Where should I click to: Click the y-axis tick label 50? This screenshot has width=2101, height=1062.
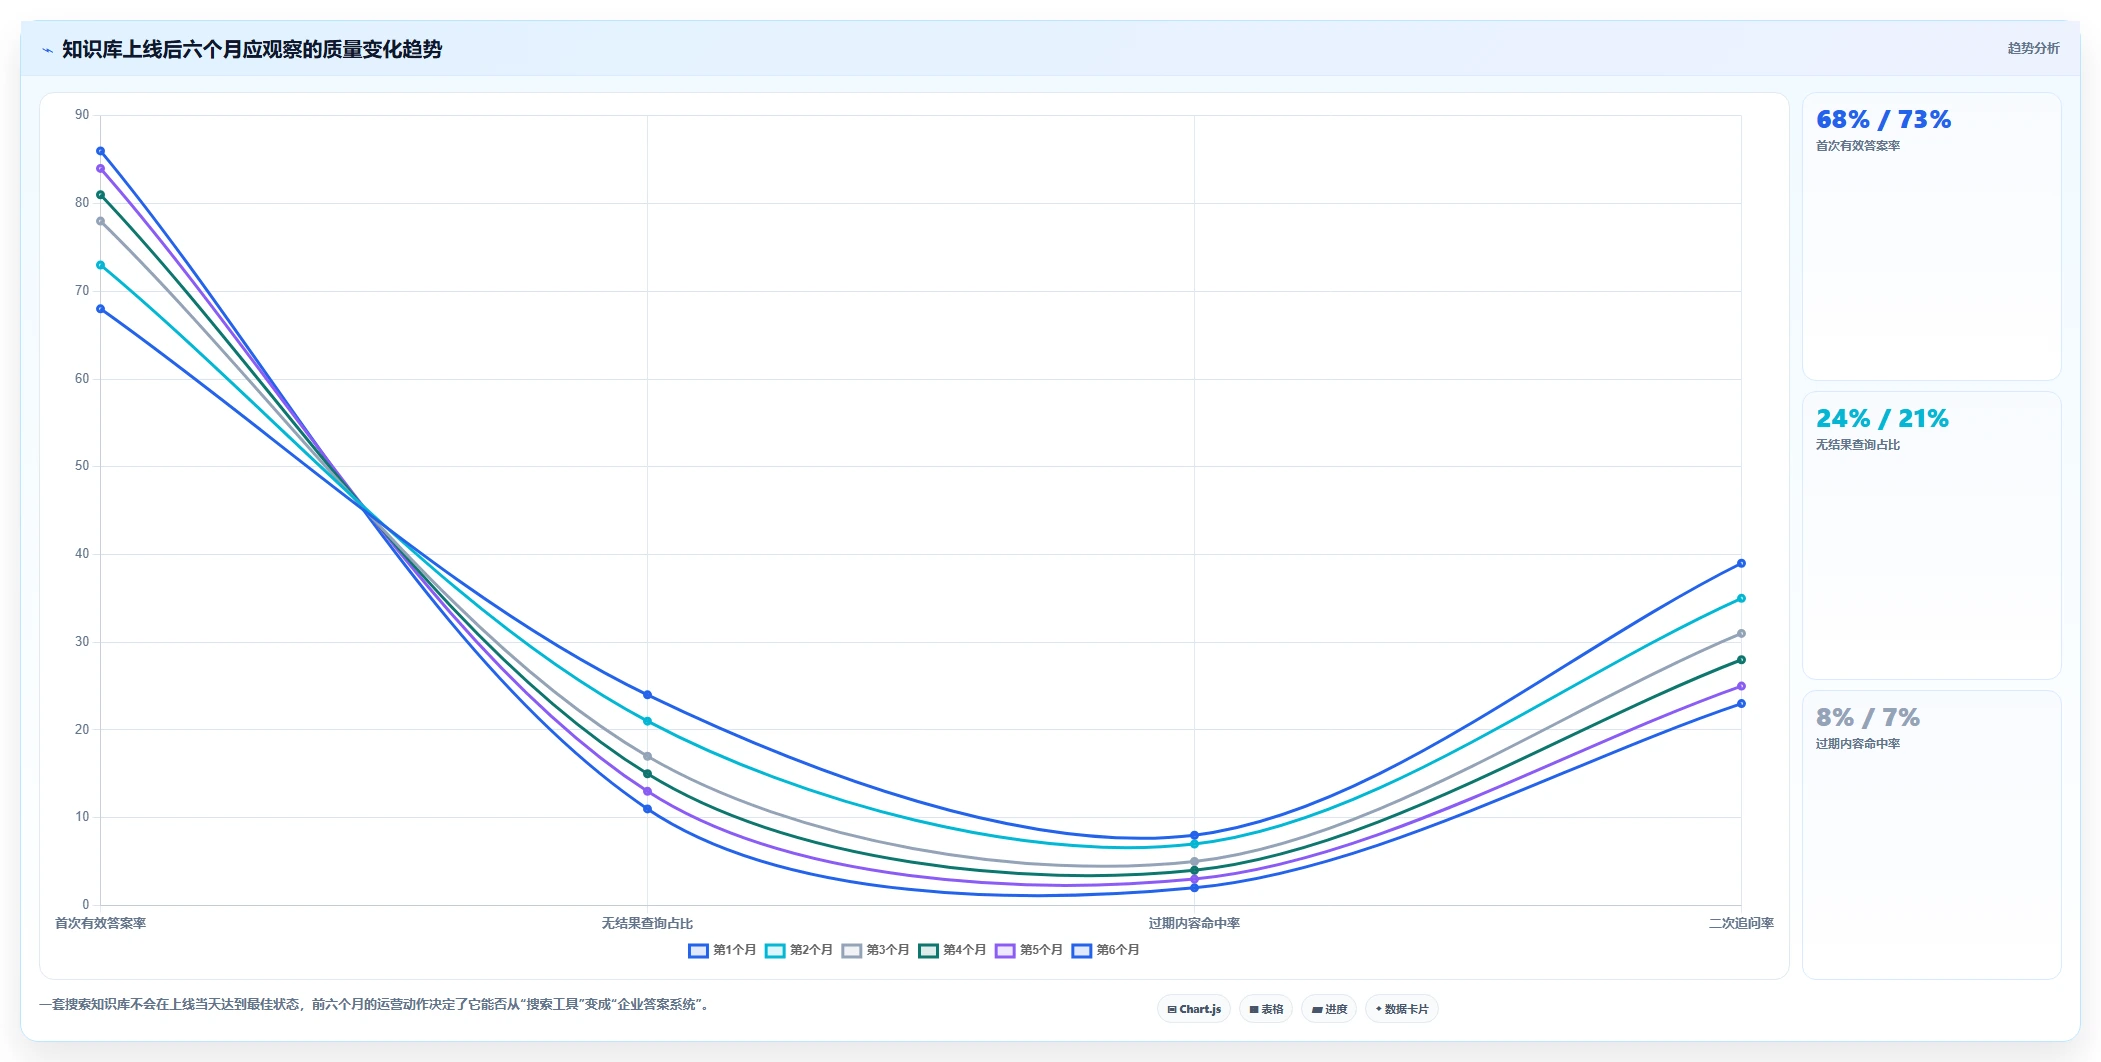click(82, 466)
